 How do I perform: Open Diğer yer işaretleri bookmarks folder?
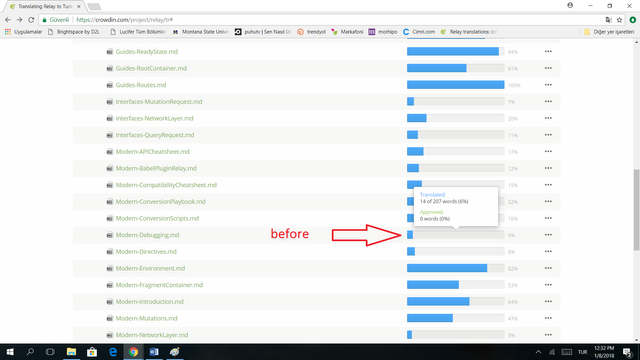[x=609, y=32]
